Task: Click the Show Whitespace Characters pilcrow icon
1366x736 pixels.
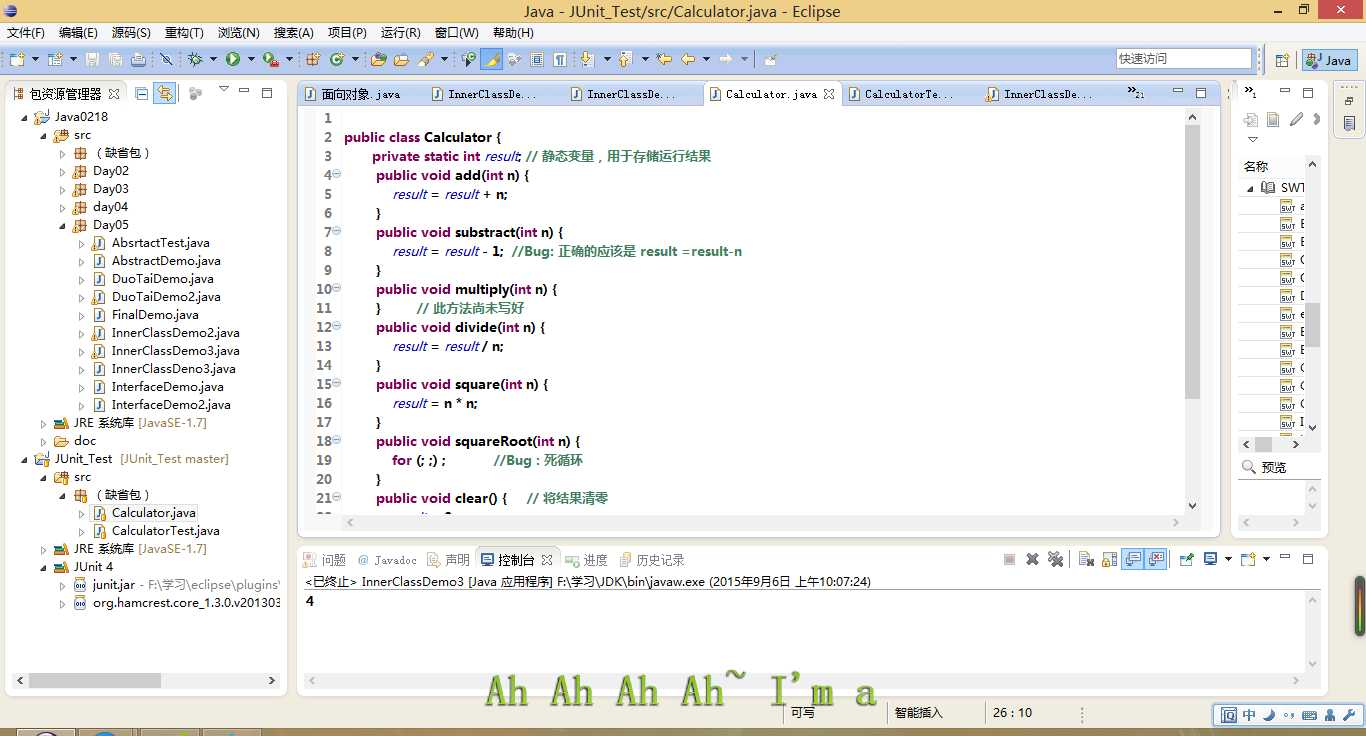Action: point(560,60)
